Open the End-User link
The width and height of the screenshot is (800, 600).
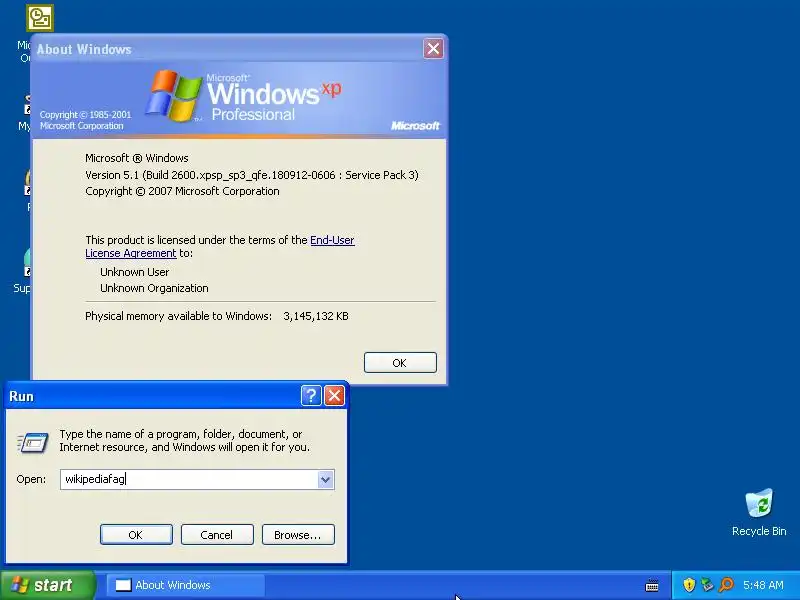(332, 240)
